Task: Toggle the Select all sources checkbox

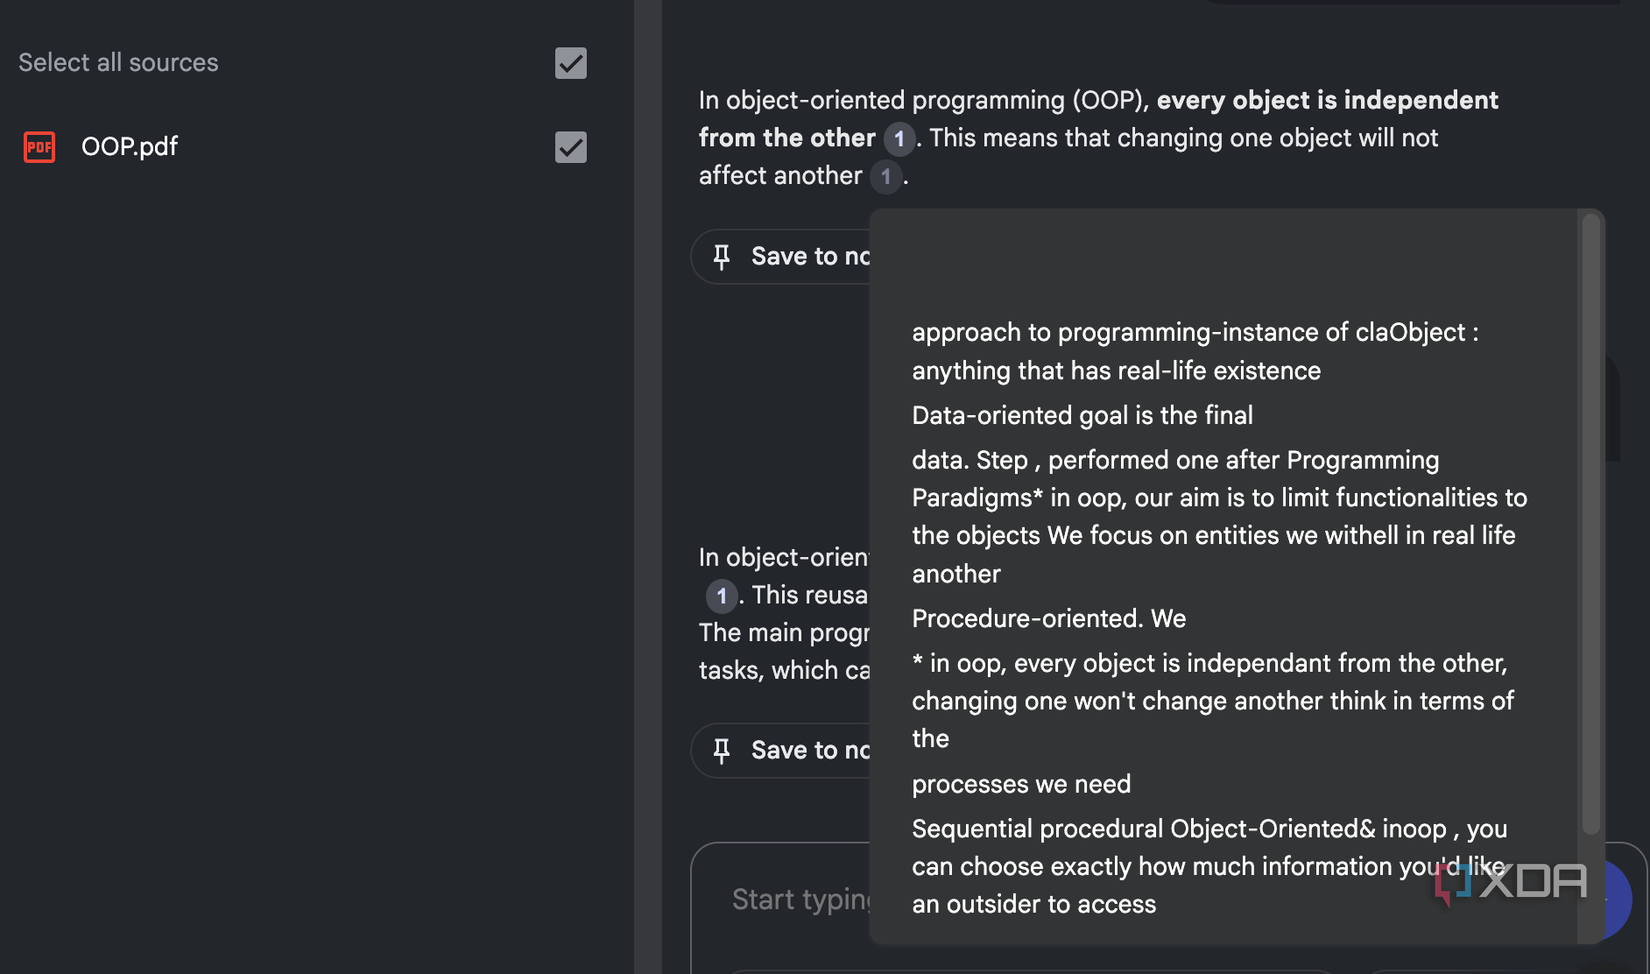Action: click(x=570, y=63)
